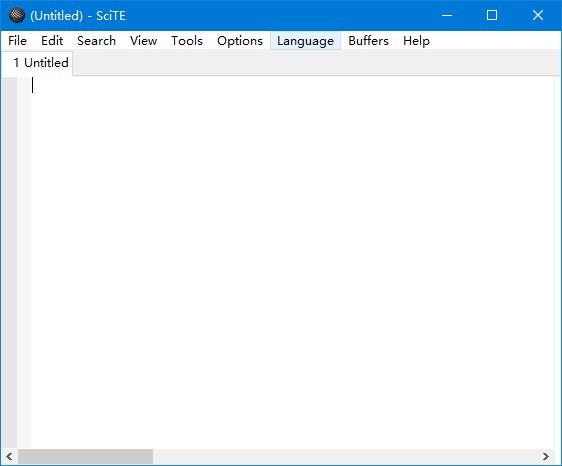This screenshot has width=562, height=466.
Task: Open the Edit menu
Action: [x=52, y=41]
